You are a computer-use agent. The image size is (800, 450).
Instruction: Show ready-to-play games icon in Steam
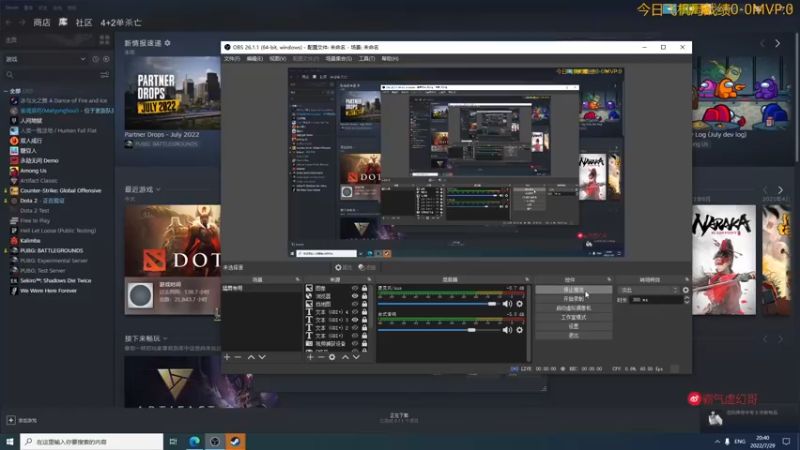coord(106,59)
